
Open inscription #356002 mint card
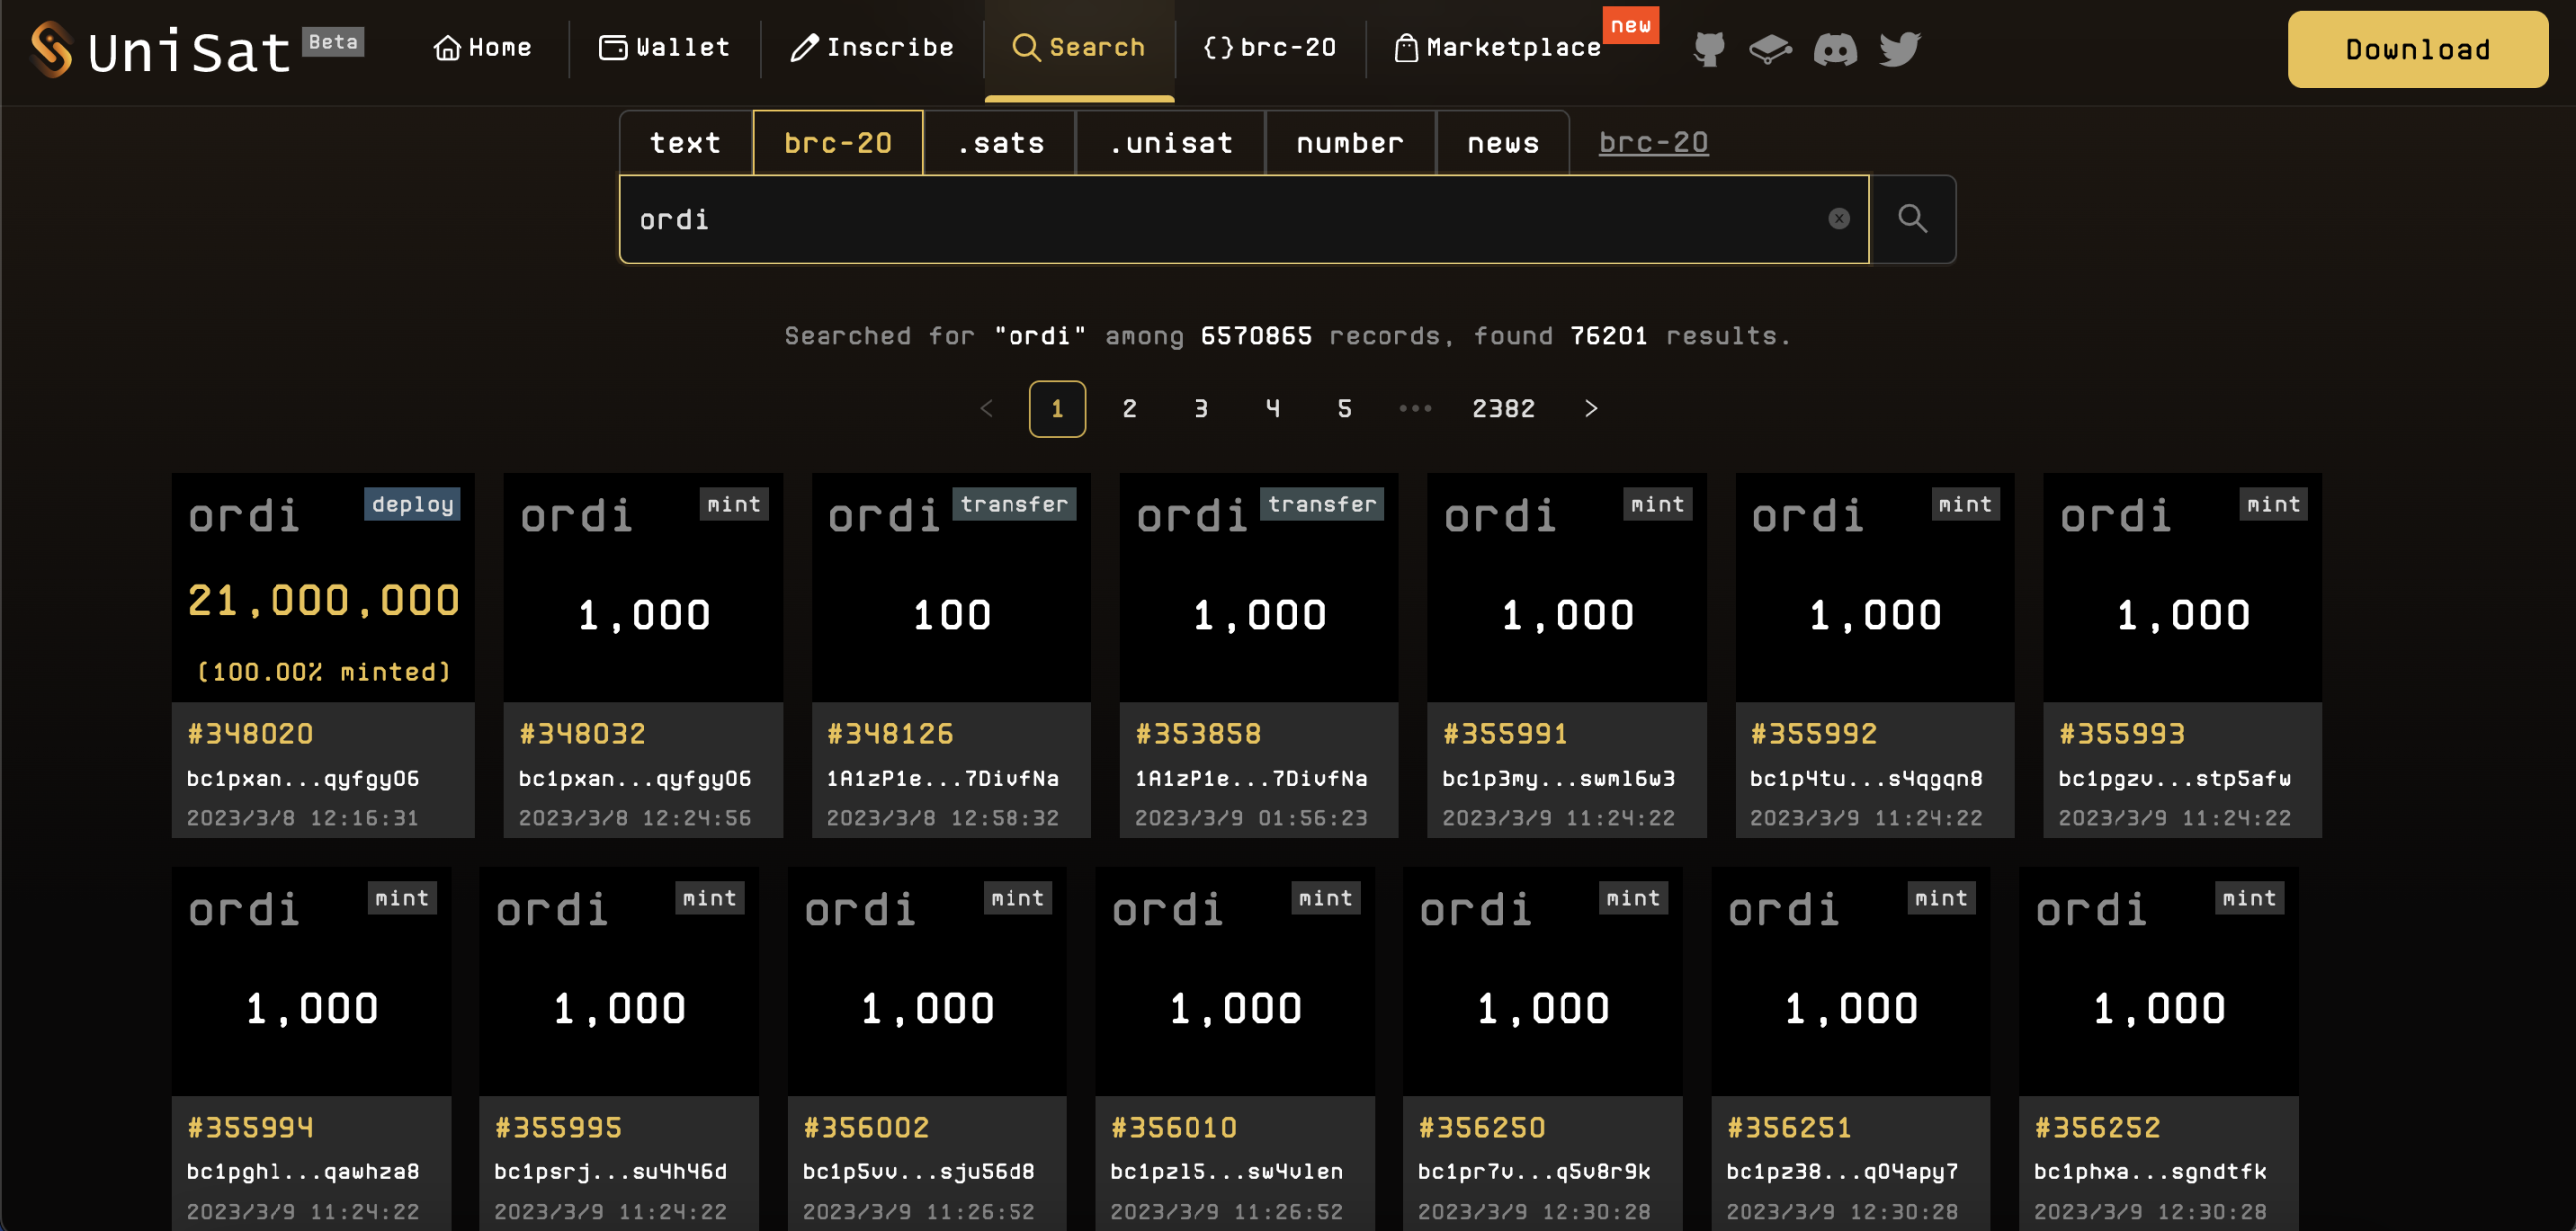[x=927, y=1049]
